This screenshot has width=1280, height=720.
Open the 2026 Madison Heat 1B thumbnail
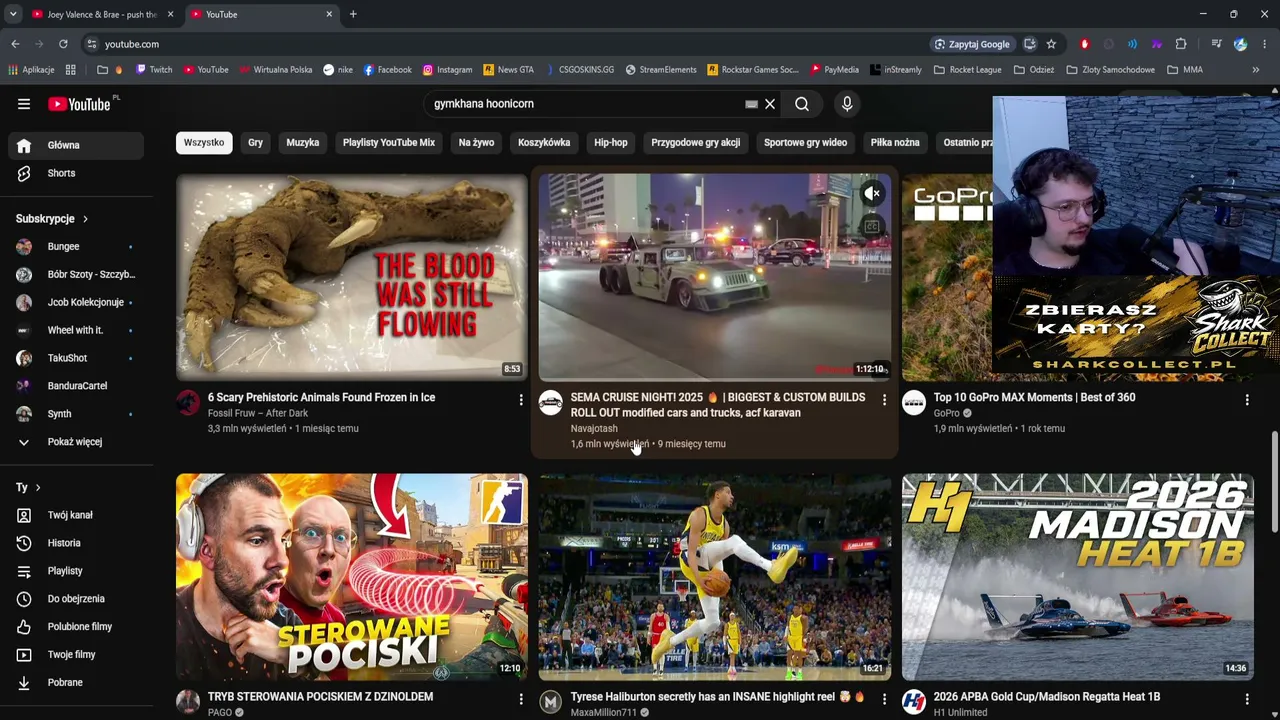(1078, 577)
